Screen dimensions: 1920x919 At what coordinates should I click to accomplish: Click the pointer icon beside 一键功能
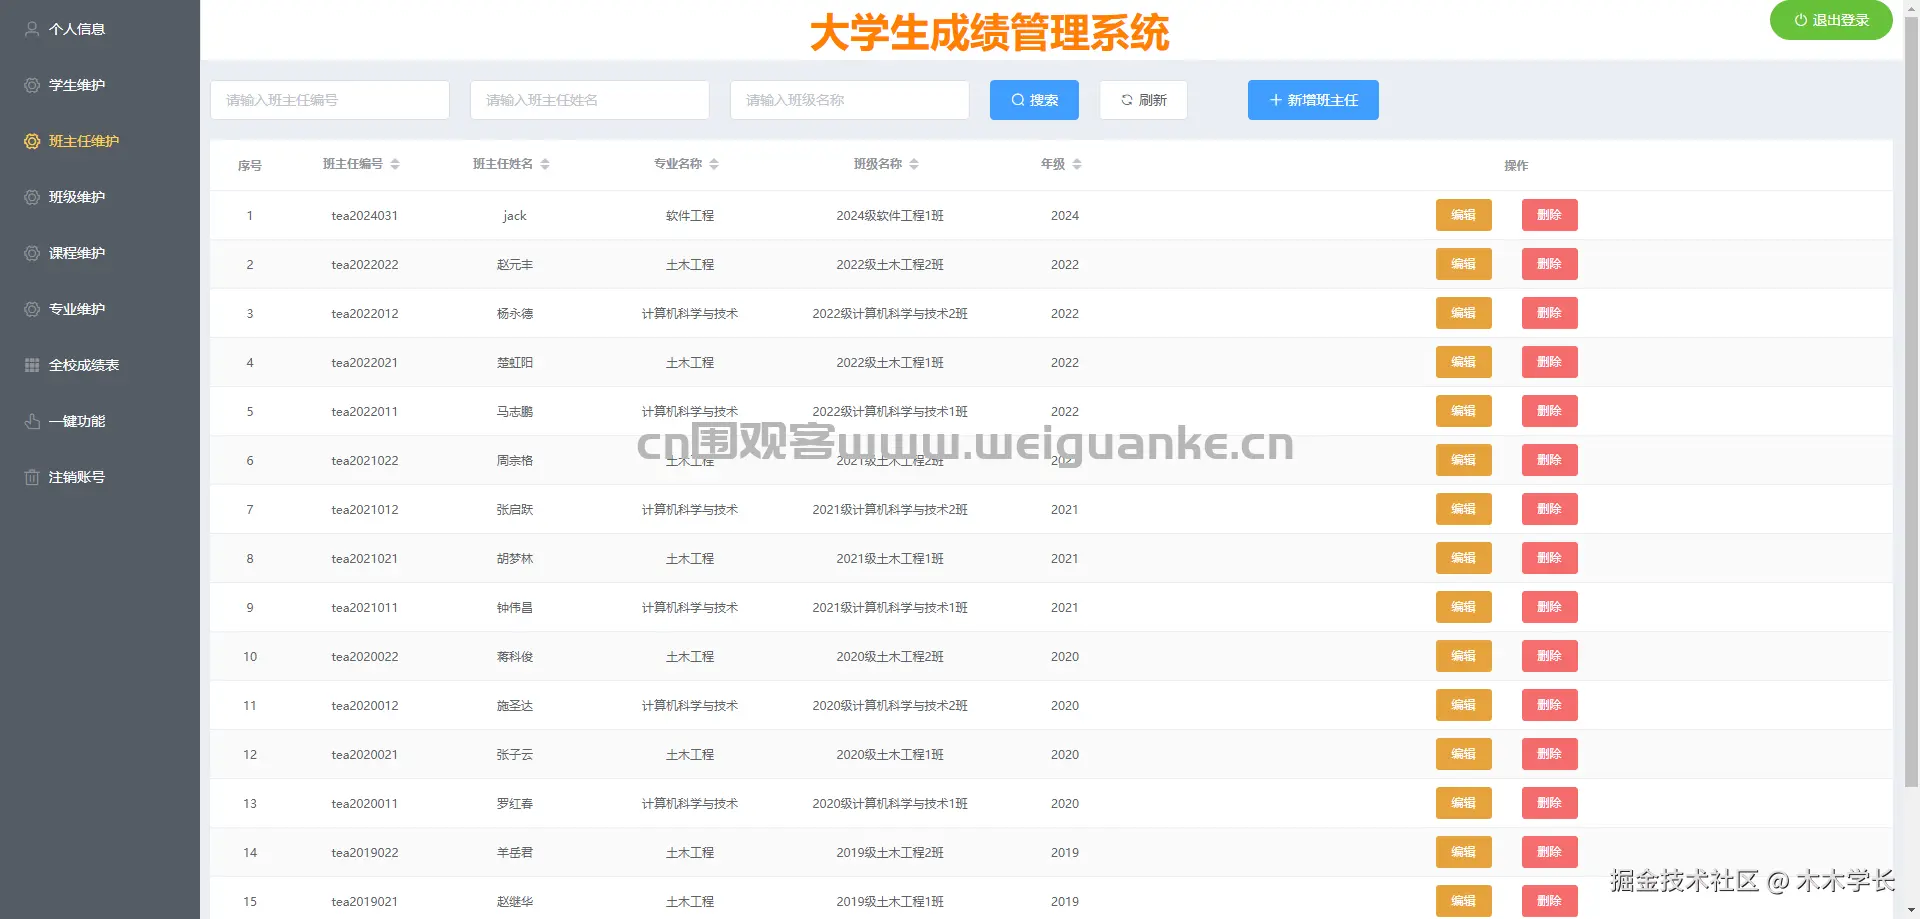(32, 421)
